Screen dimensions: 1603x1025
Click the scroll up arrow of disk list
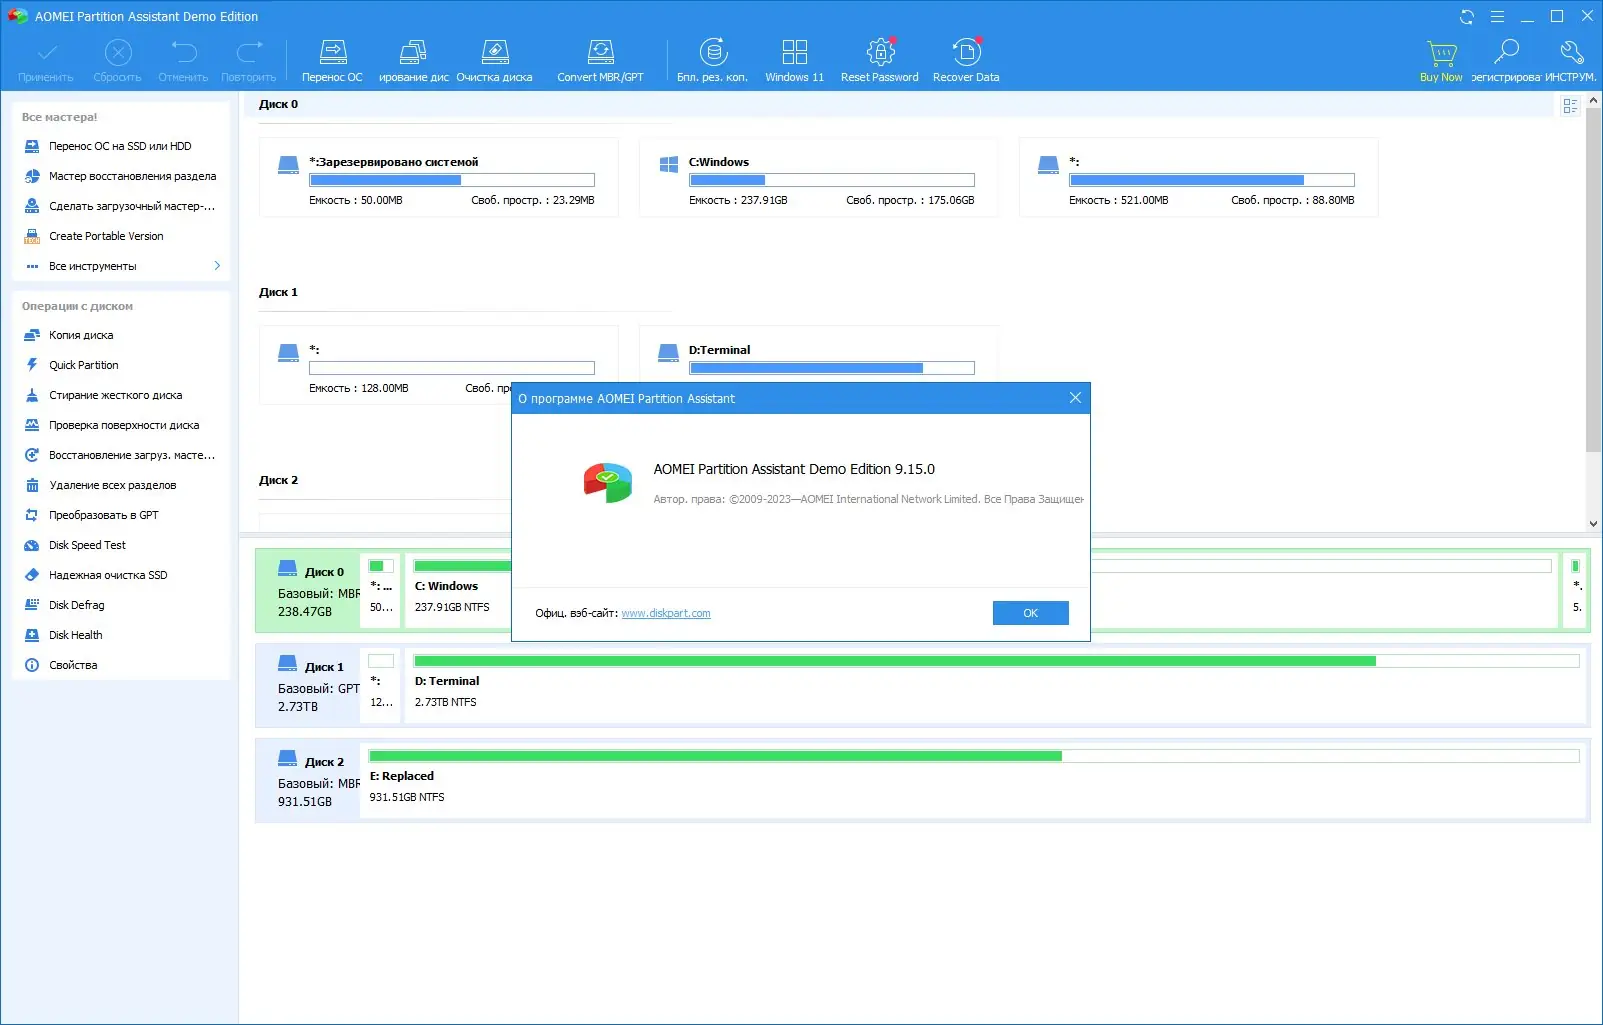1593,100
